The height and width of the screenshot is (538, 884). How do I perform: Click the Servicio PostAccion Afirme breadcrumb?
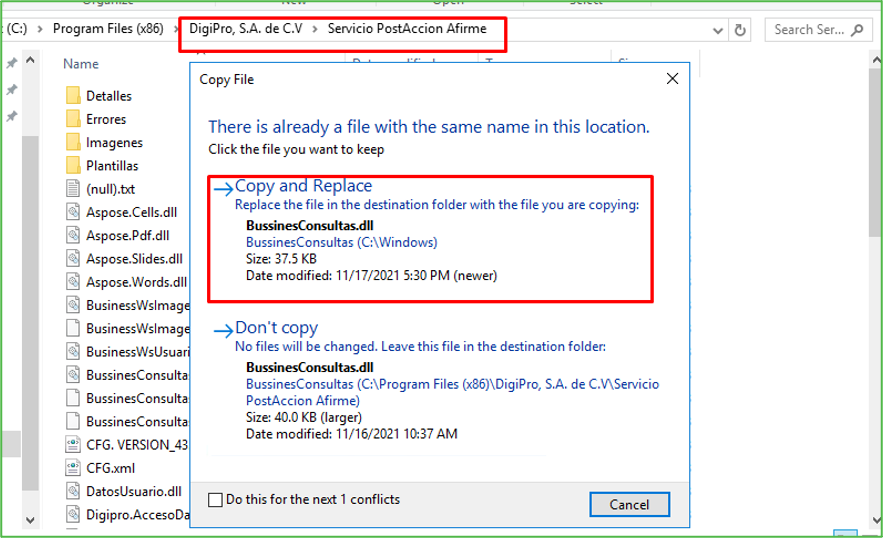point(407,29)
